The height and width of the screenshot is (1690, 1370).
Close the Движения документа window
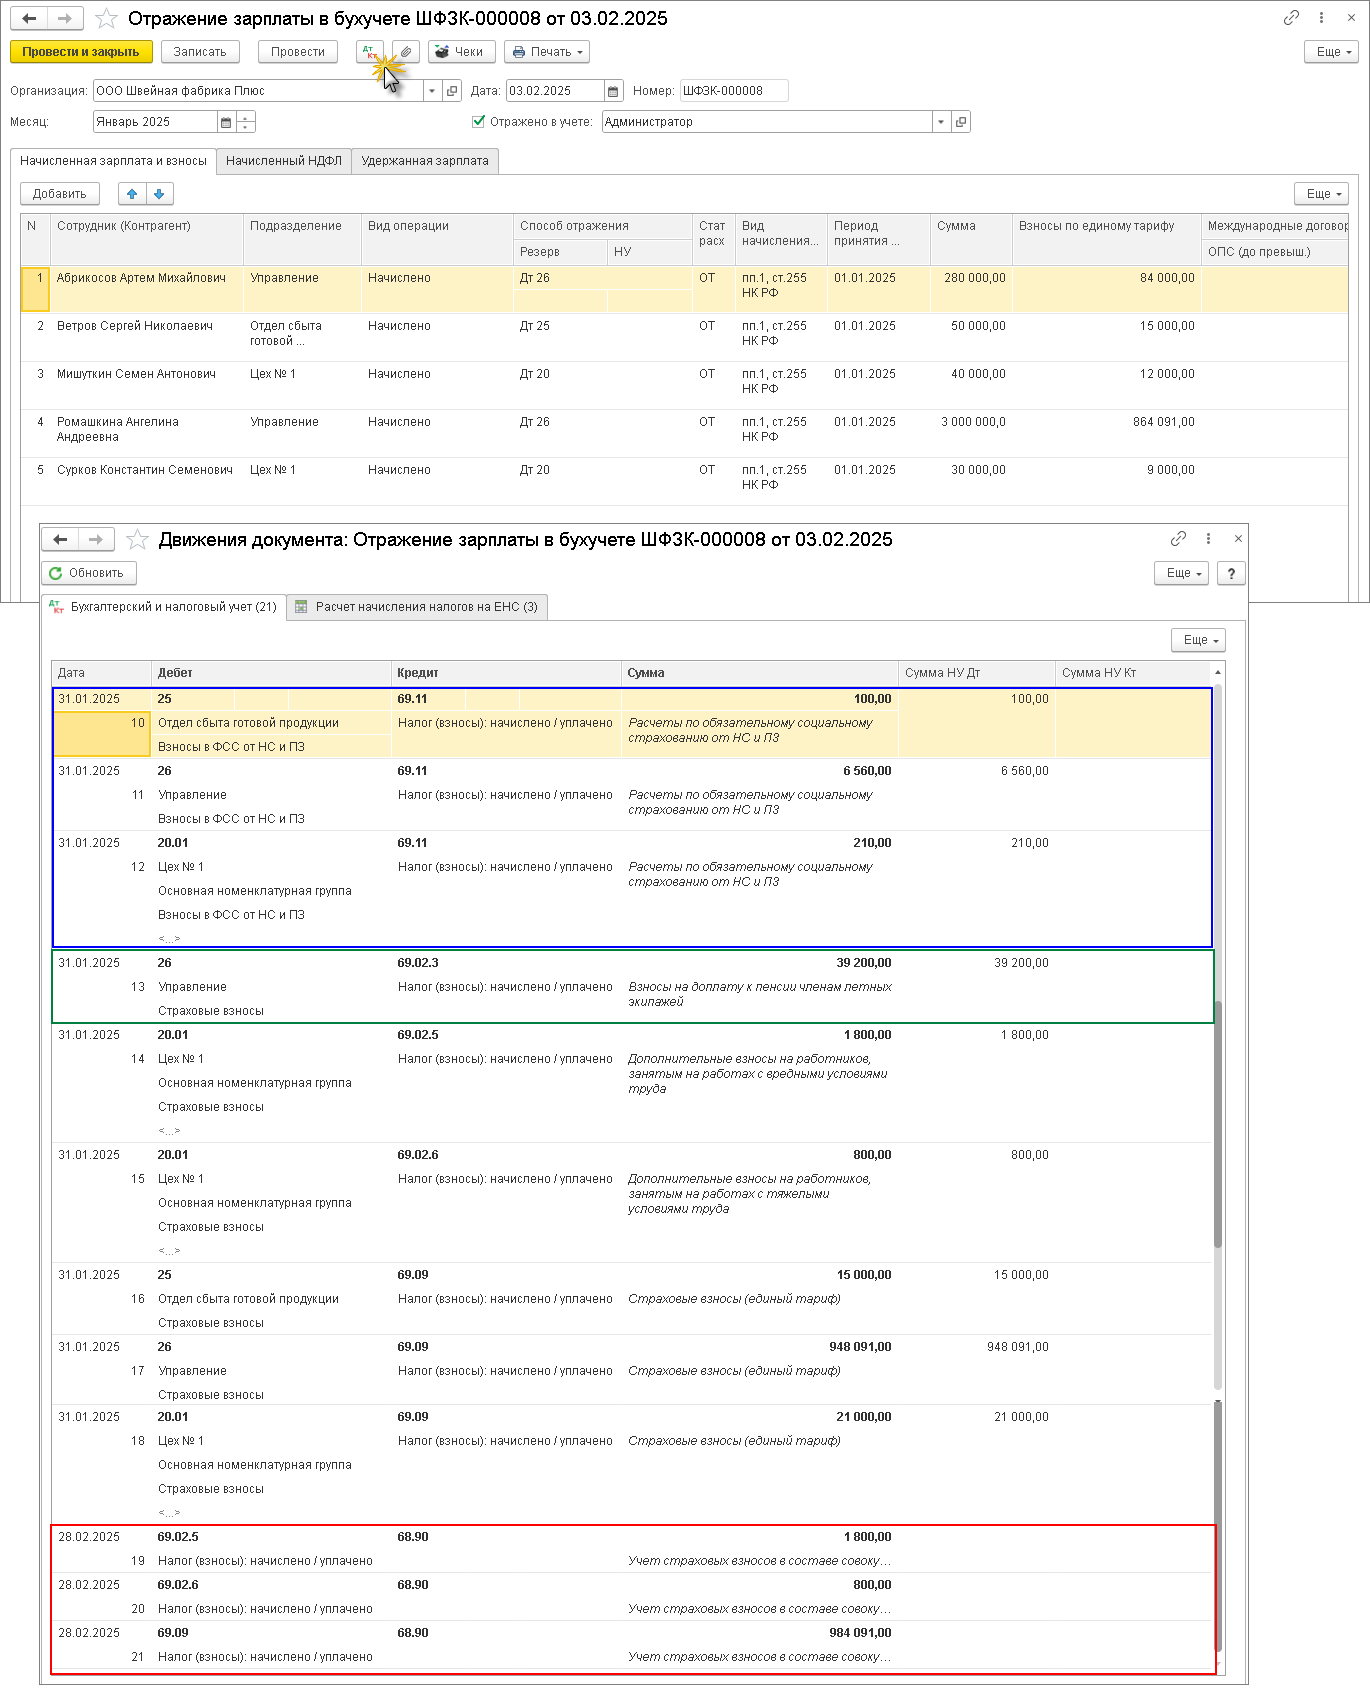click(1238, 538)
